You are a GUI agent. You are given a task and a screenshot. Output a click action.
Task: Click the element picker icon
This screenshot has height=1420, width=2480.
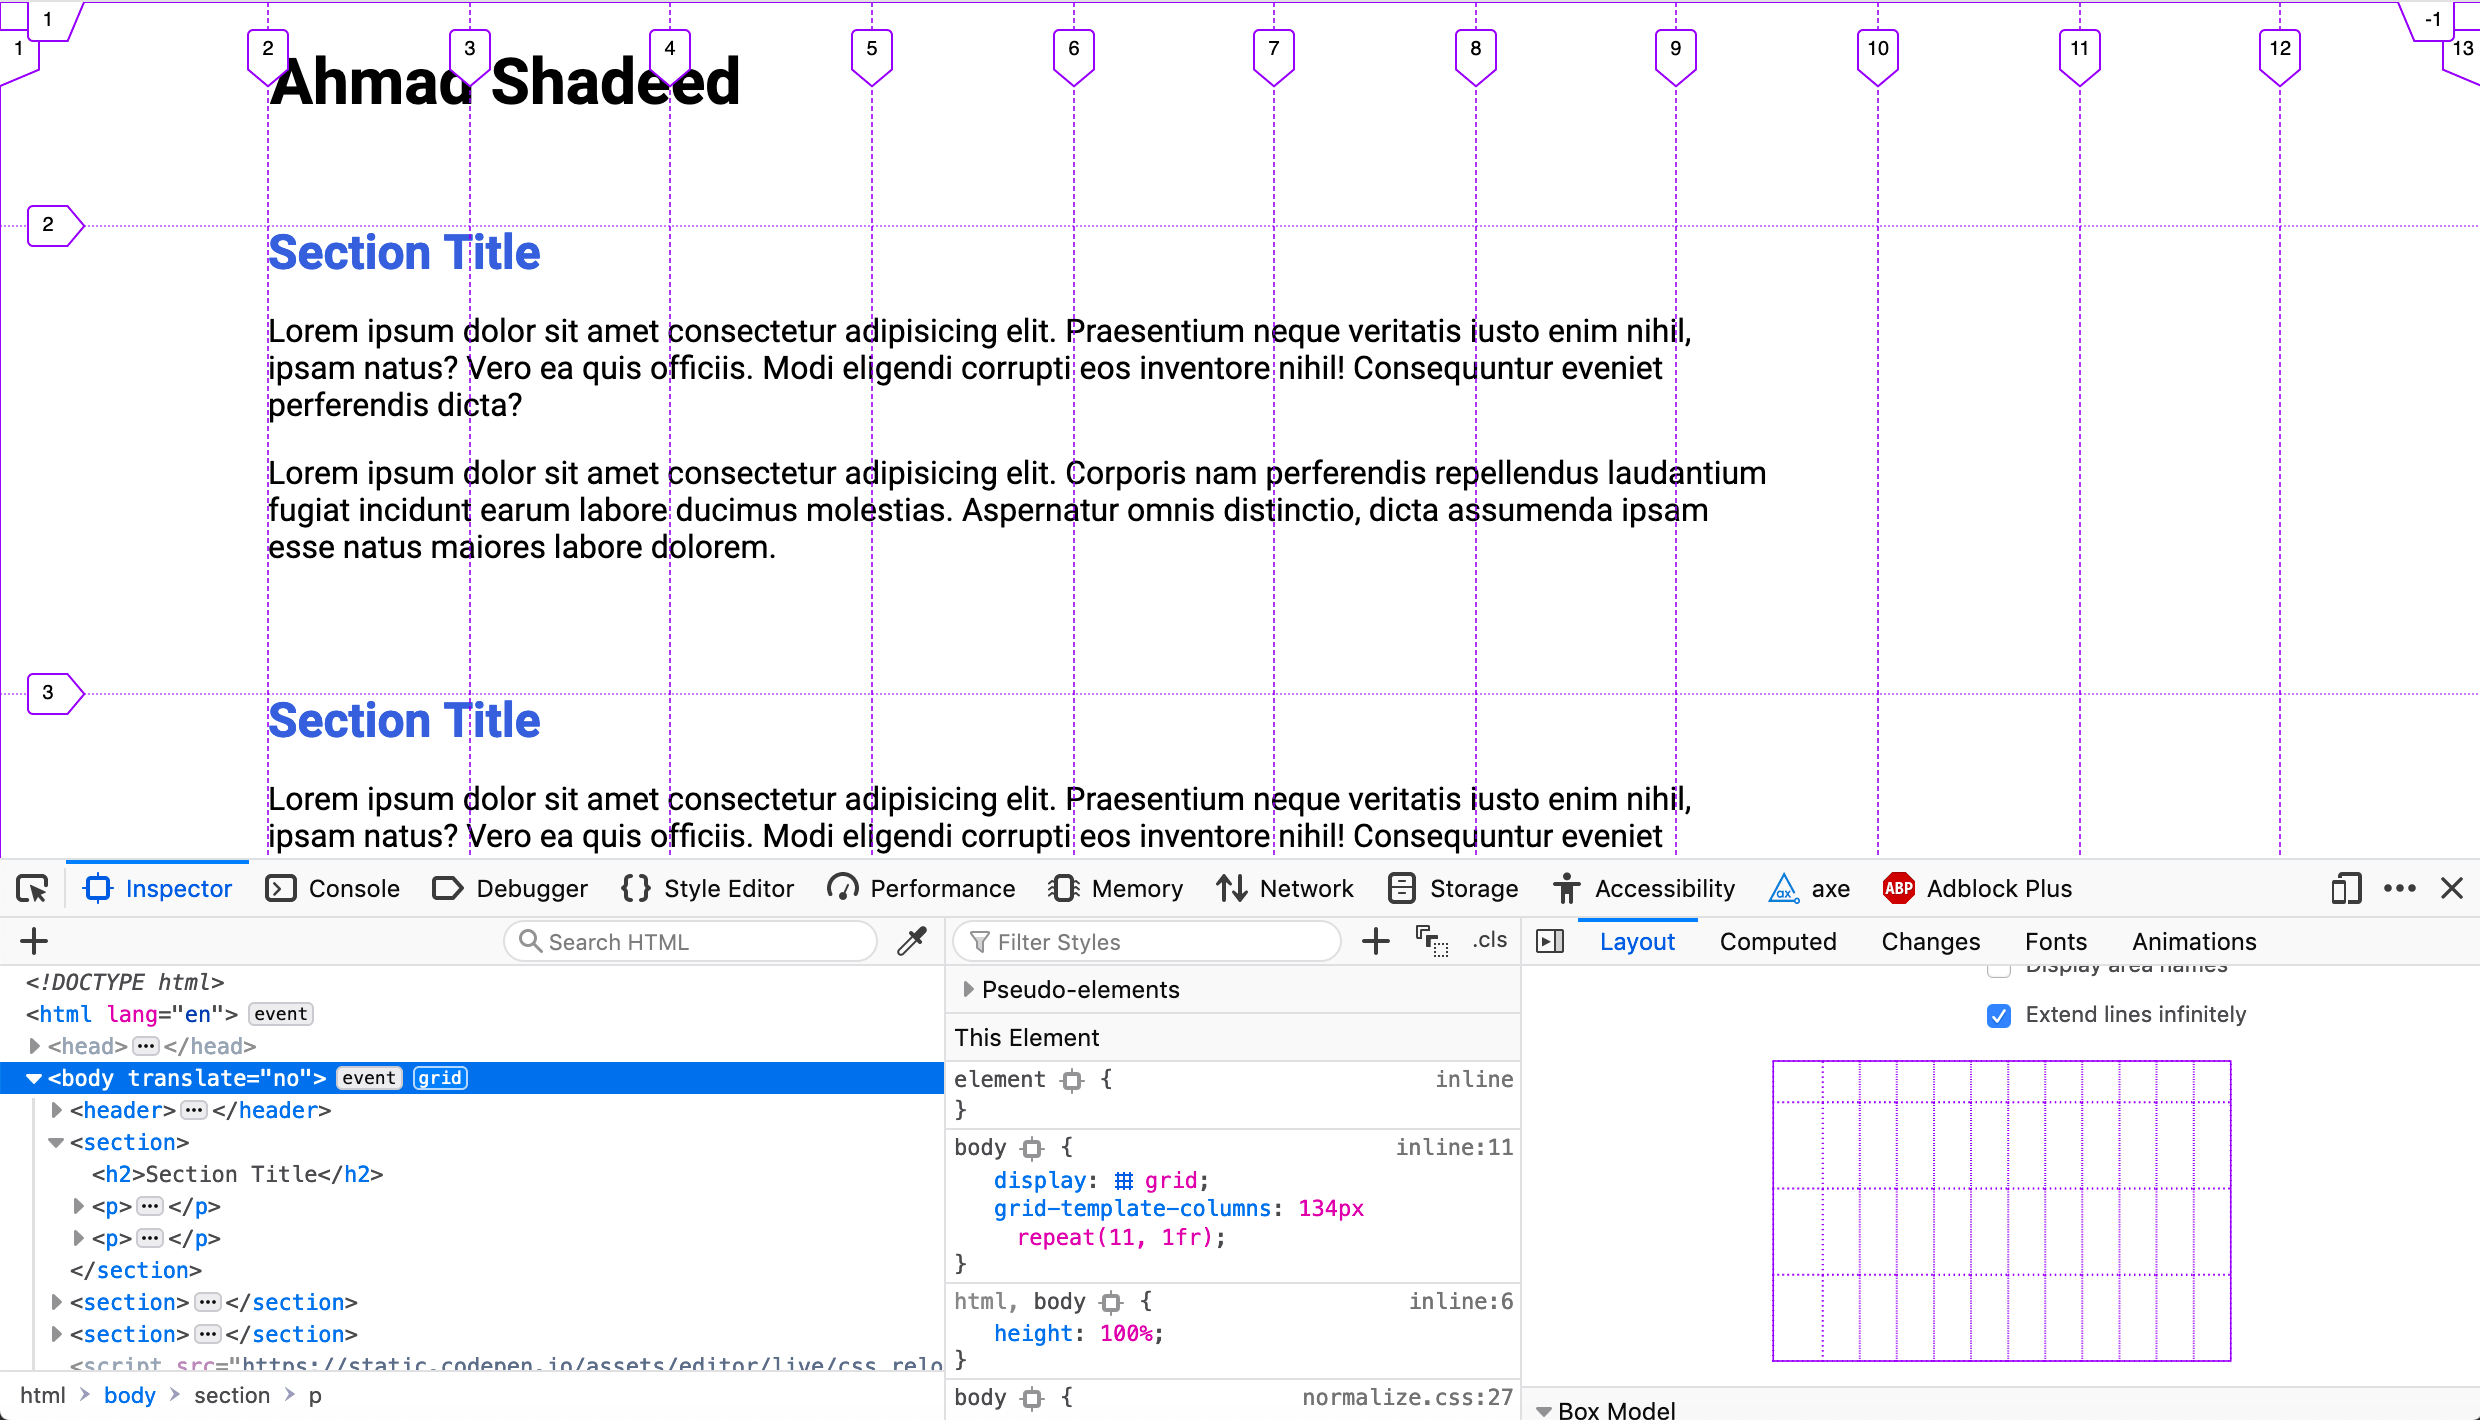coord(32,888)
